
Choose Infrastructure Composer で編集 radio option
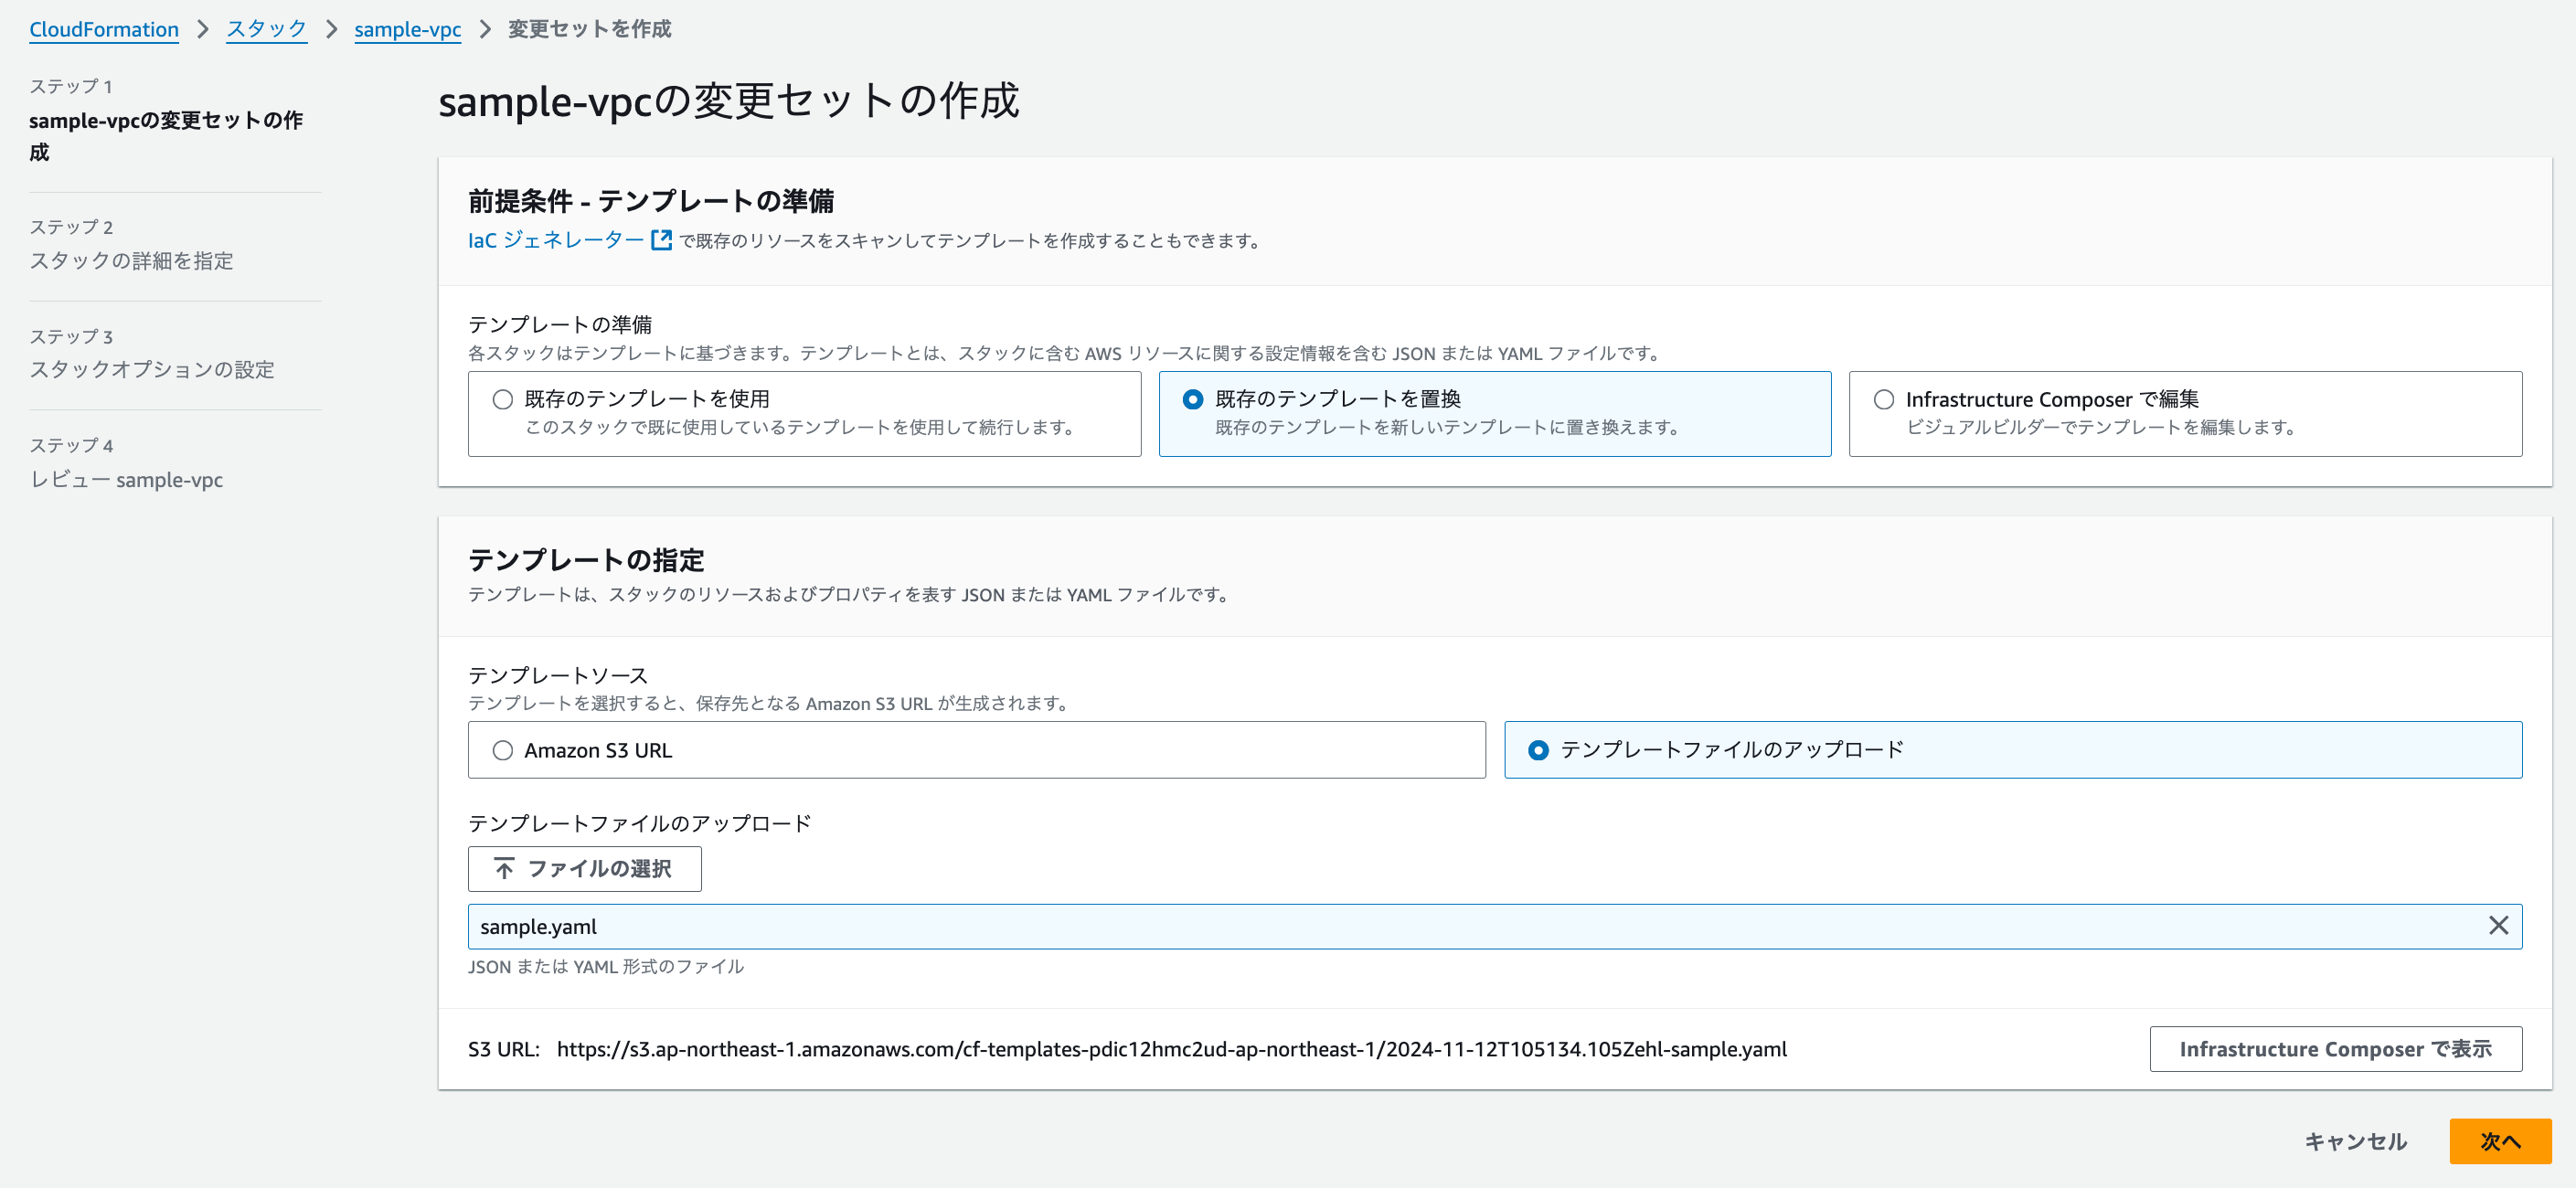(1884, 400)
